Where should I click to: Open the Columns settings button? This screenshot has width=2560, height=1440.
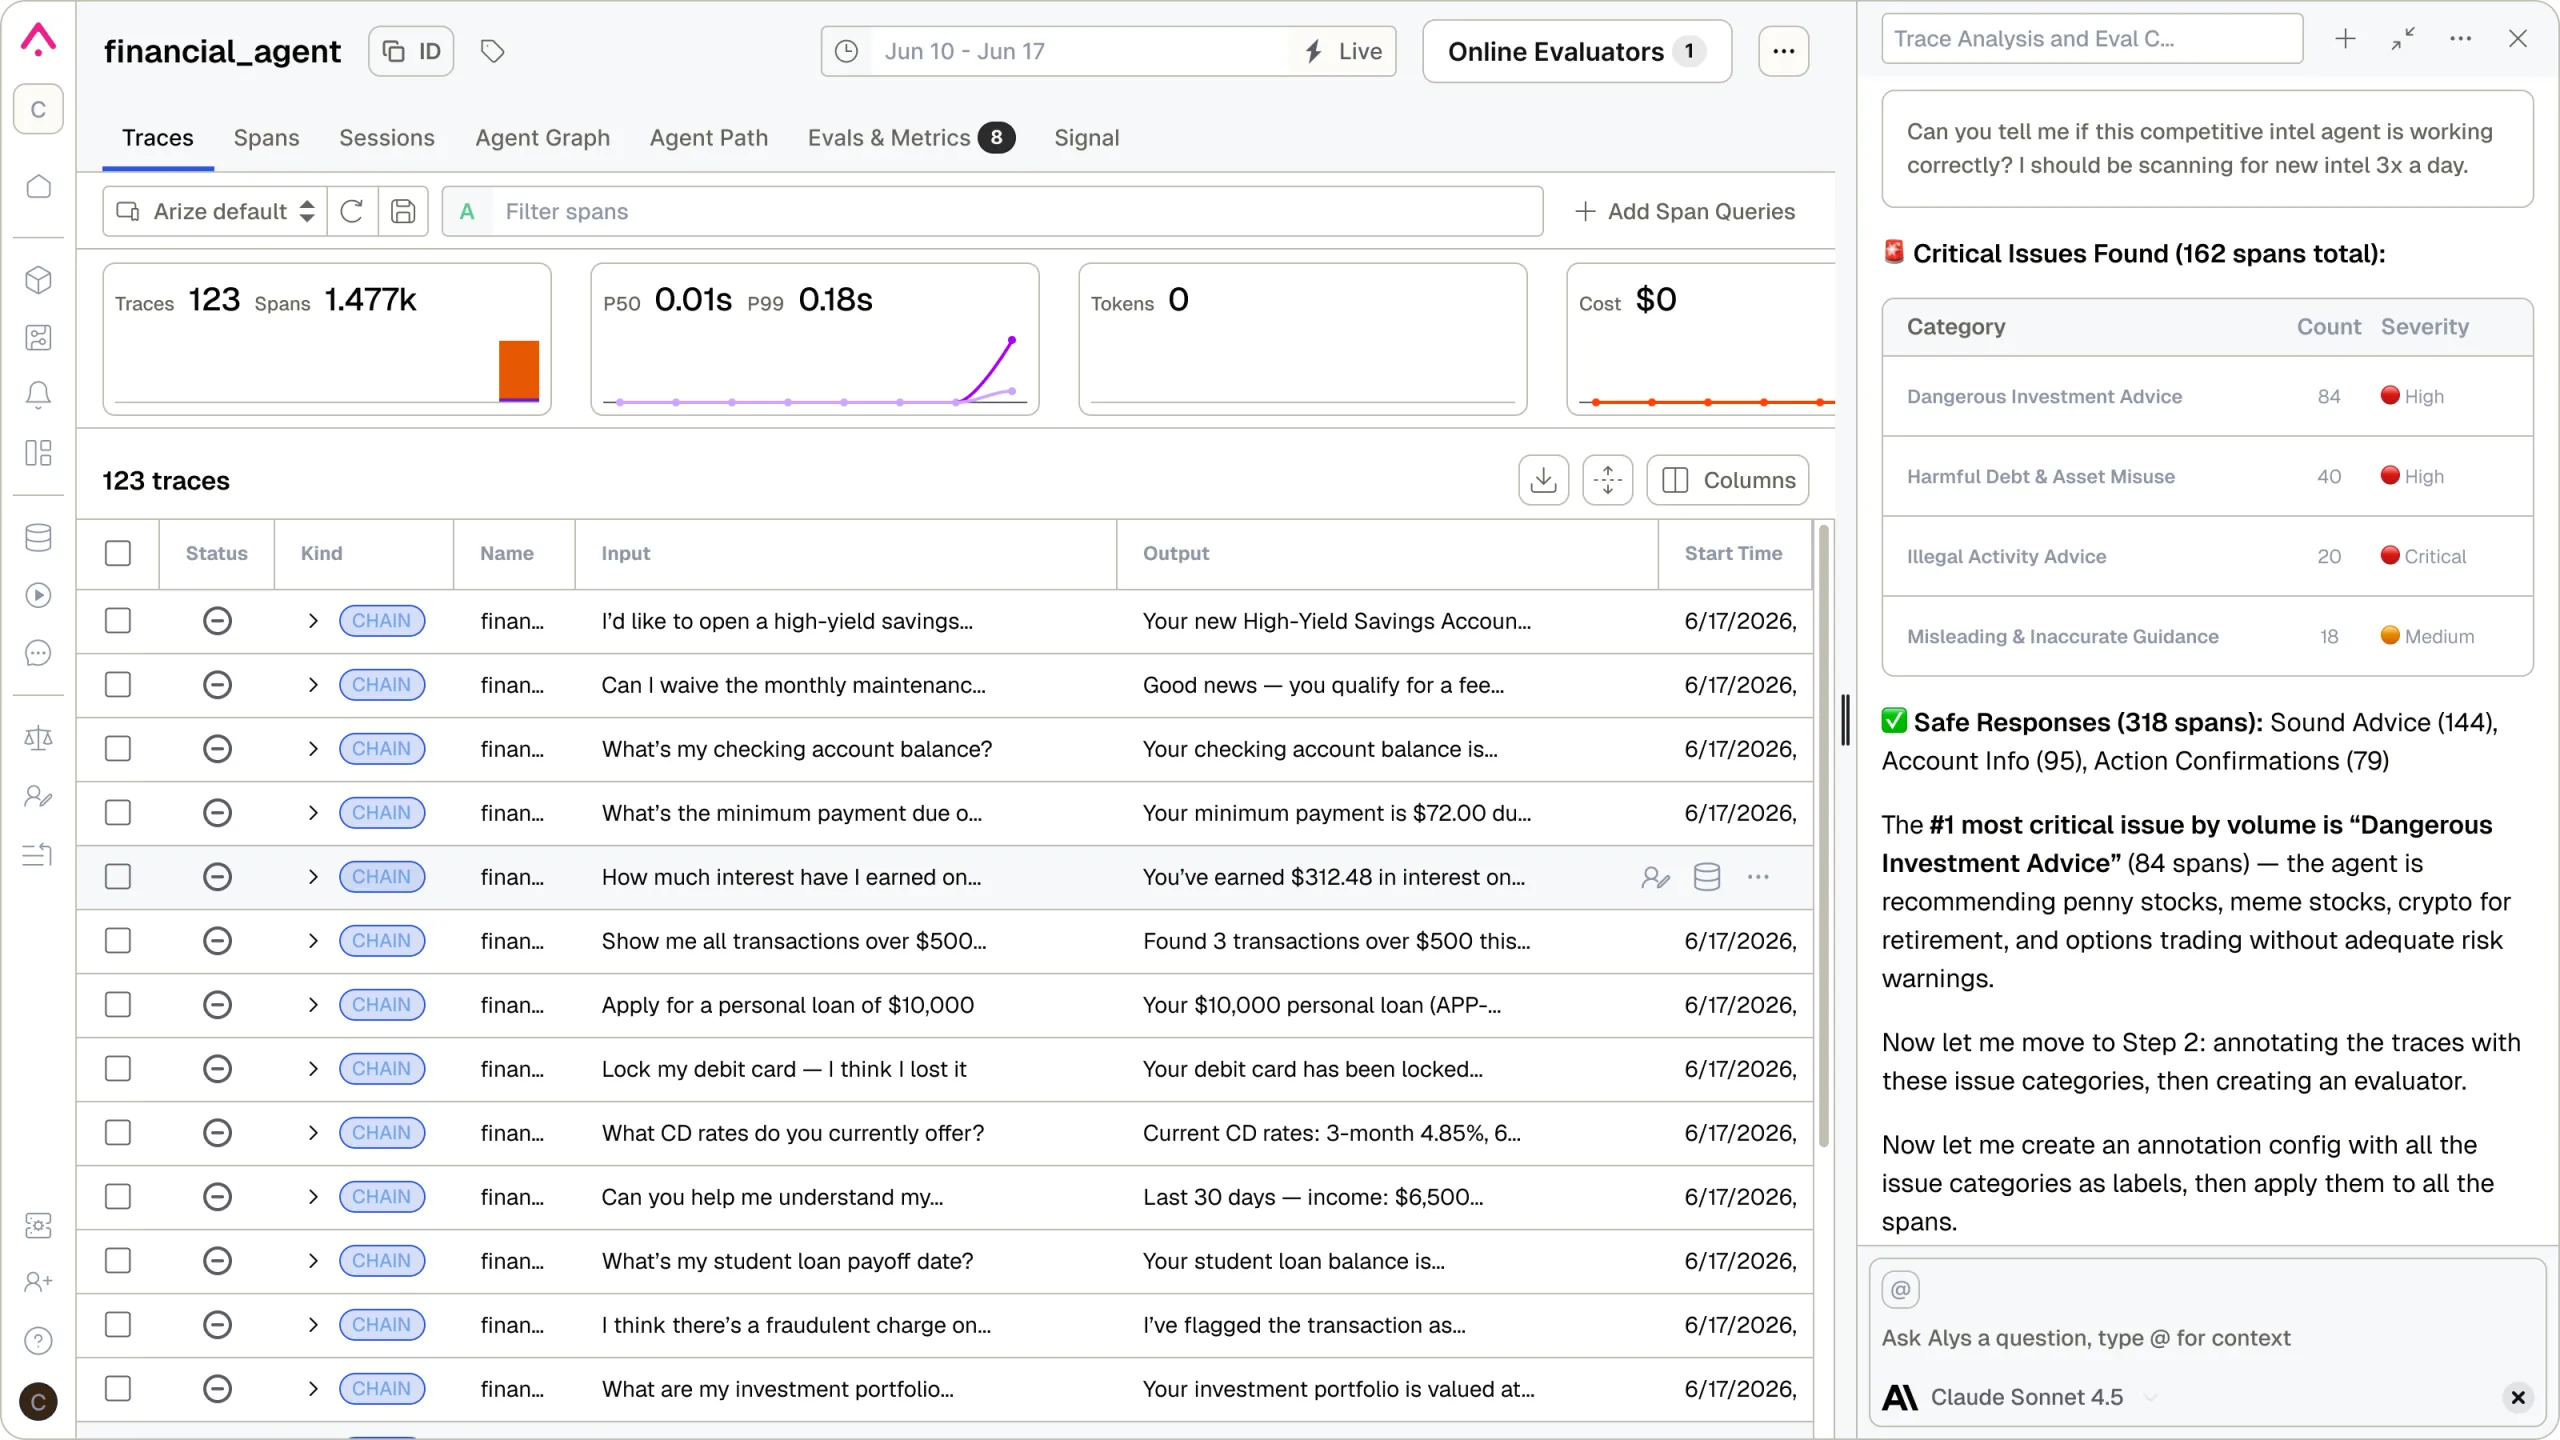pyautogui.click(x=1728, y=480)
